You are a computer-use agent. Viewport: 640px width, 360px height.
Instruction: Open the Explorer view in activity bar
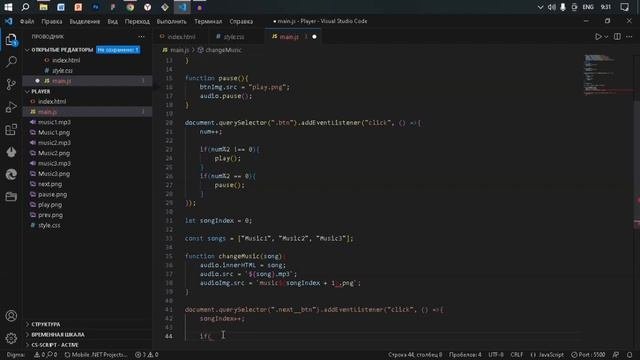click(11, 40)
